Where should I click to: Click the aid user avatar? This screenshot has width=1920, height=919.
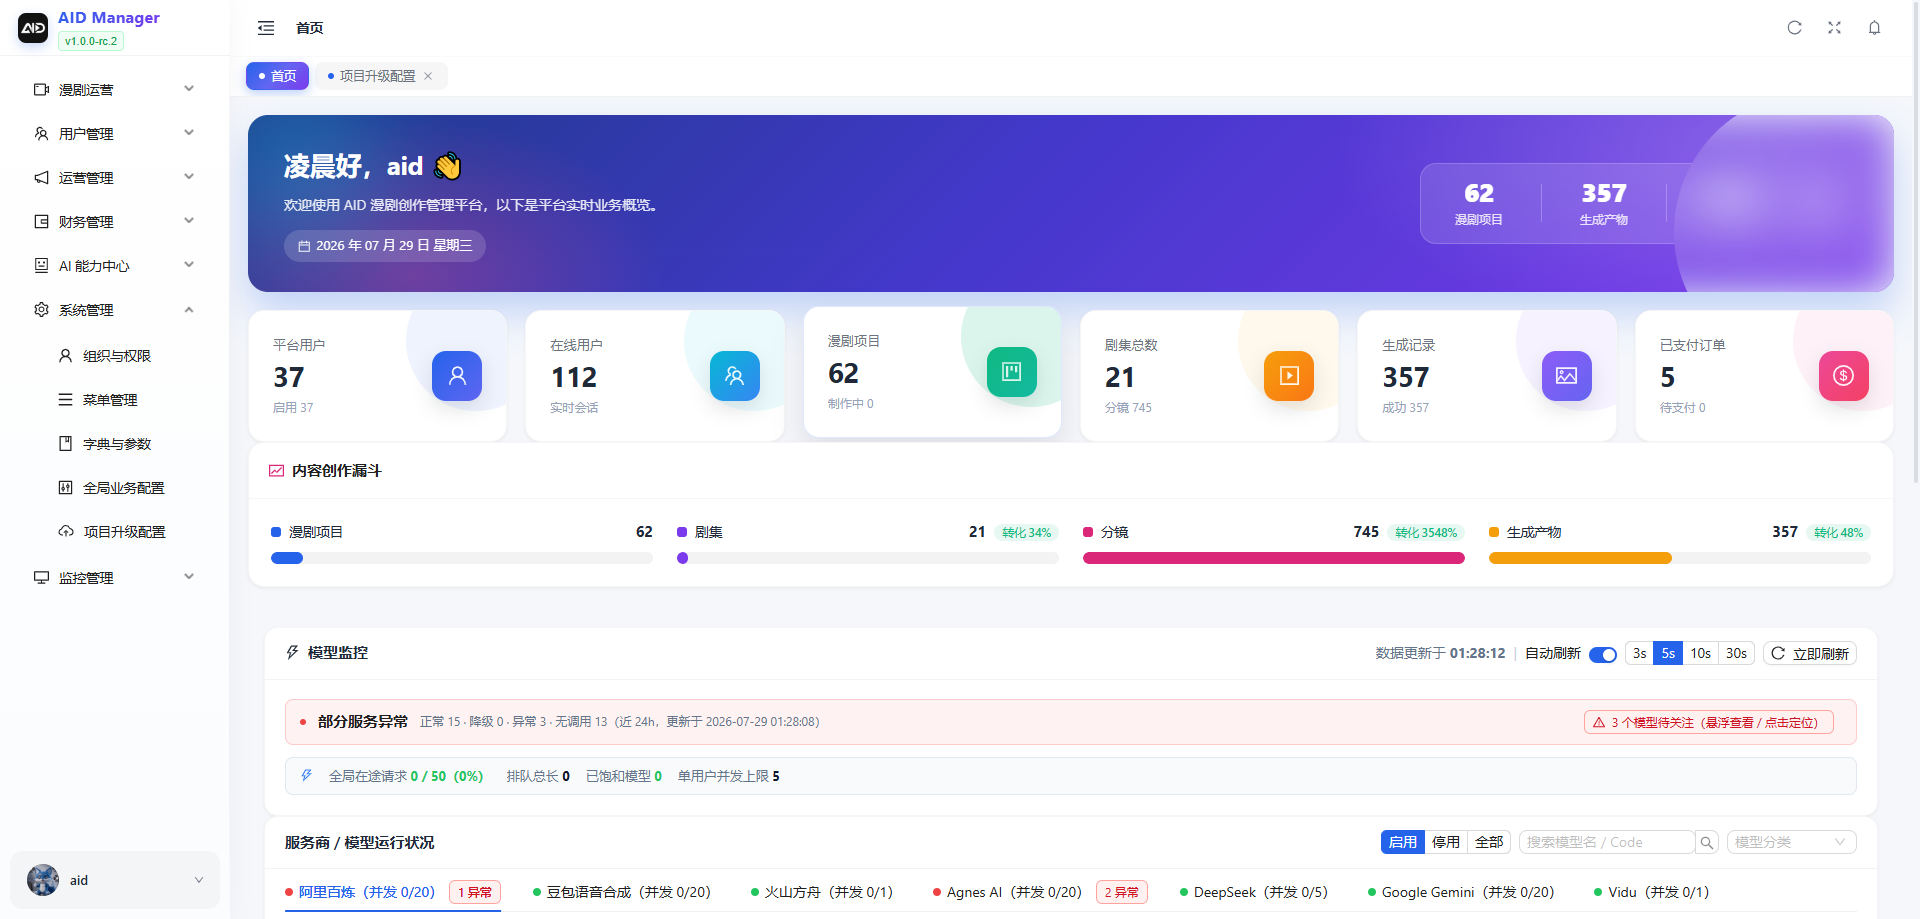click(x=43, y=880)
